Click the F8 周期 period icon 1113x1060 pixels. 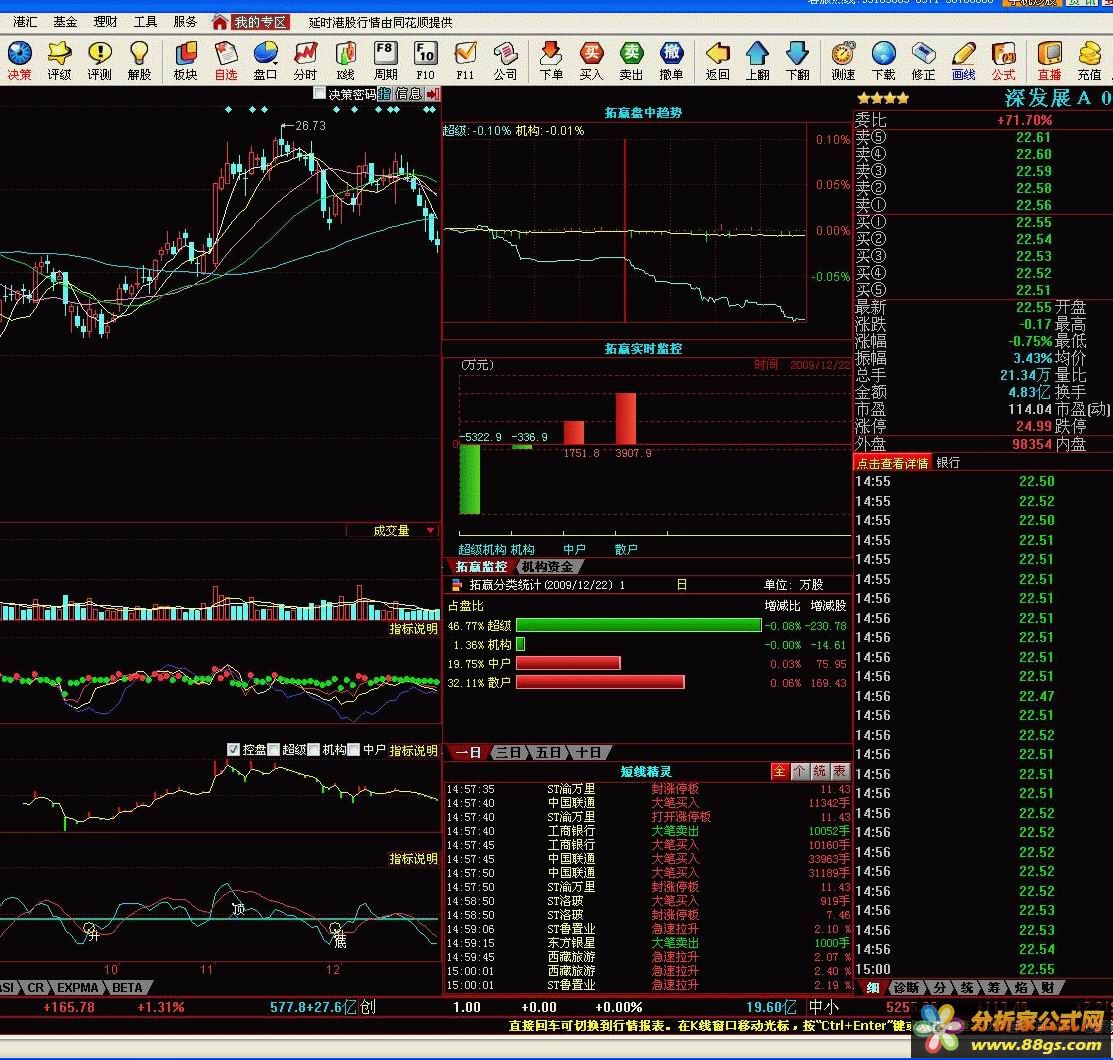[385, 60]
